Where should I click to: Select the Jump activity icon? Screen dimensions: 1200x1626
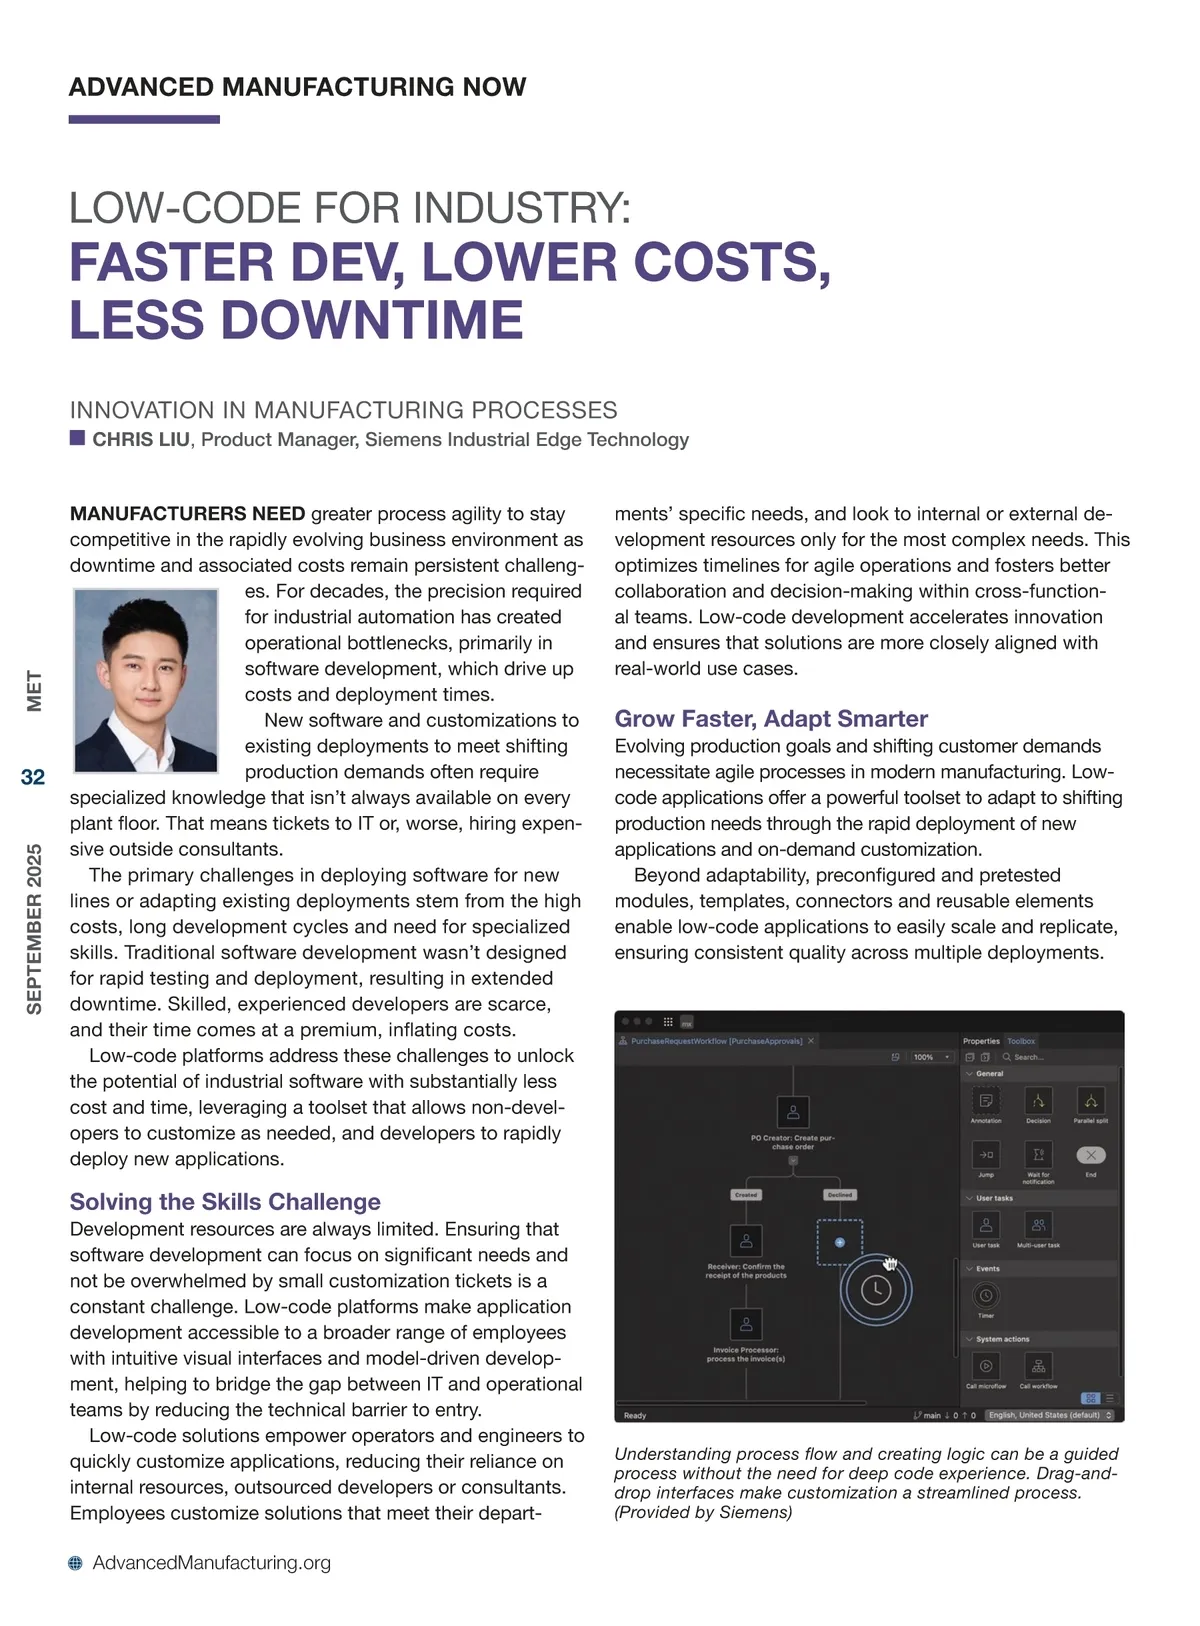985,1154
